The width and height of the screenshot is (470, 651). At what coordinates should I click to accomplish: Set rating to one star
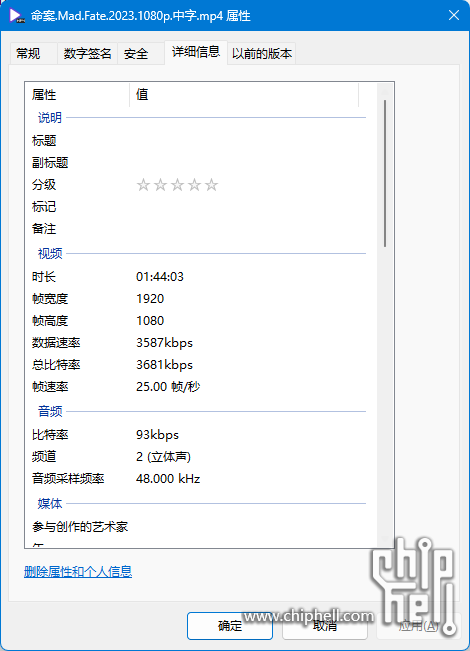[x=143, y=185]
